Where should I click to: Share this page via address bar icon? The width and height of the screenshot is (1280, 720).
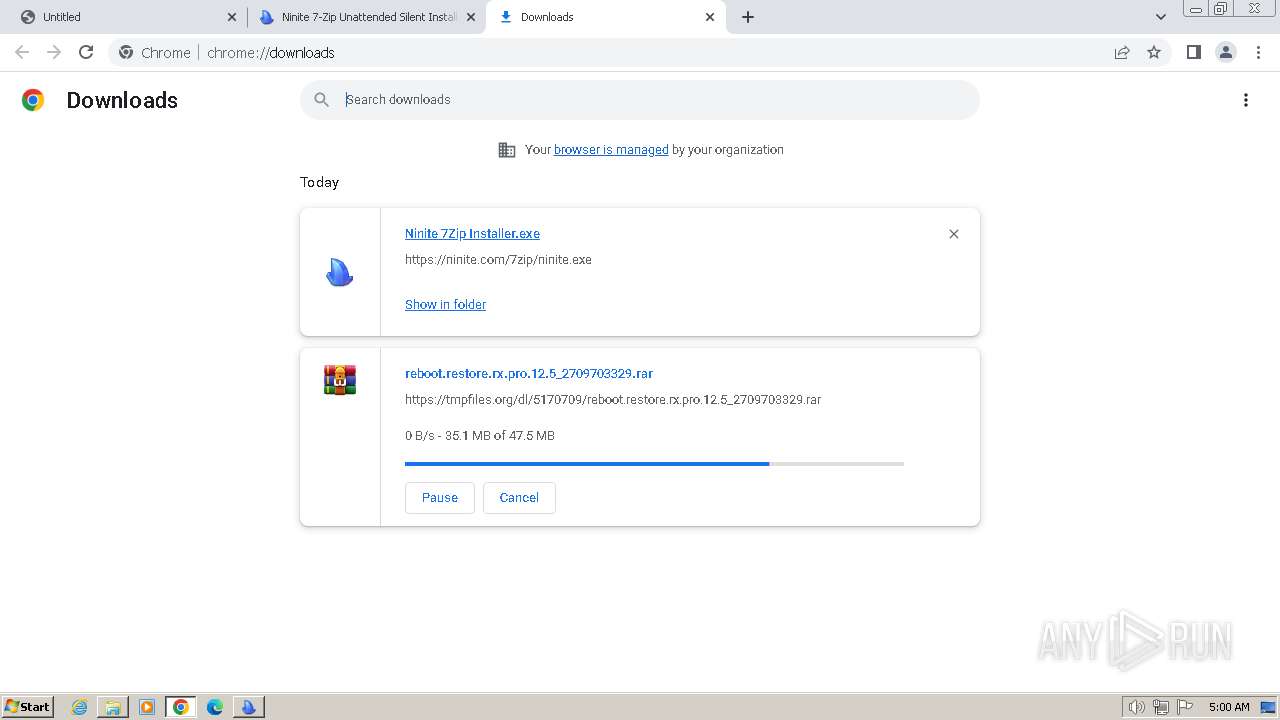click(1122, 52)
